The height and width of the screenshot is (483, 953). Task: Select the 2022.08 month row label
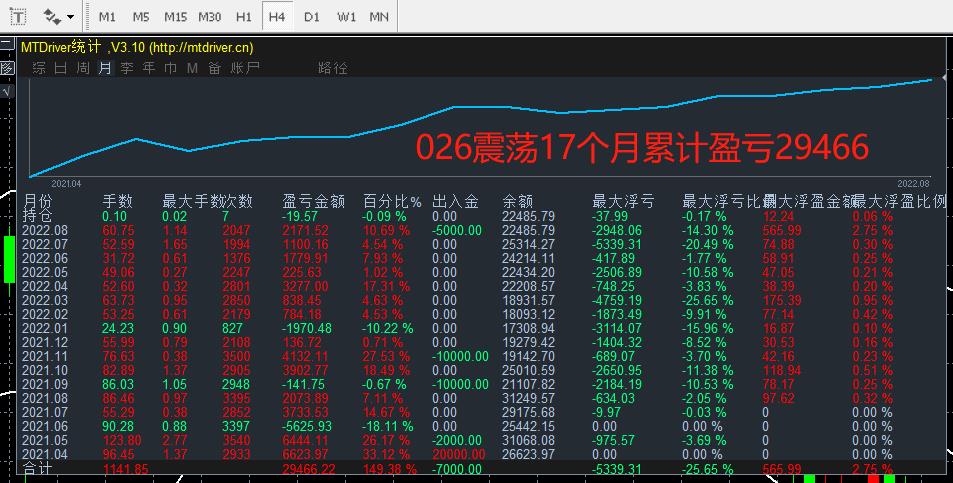tap(45, 230)
